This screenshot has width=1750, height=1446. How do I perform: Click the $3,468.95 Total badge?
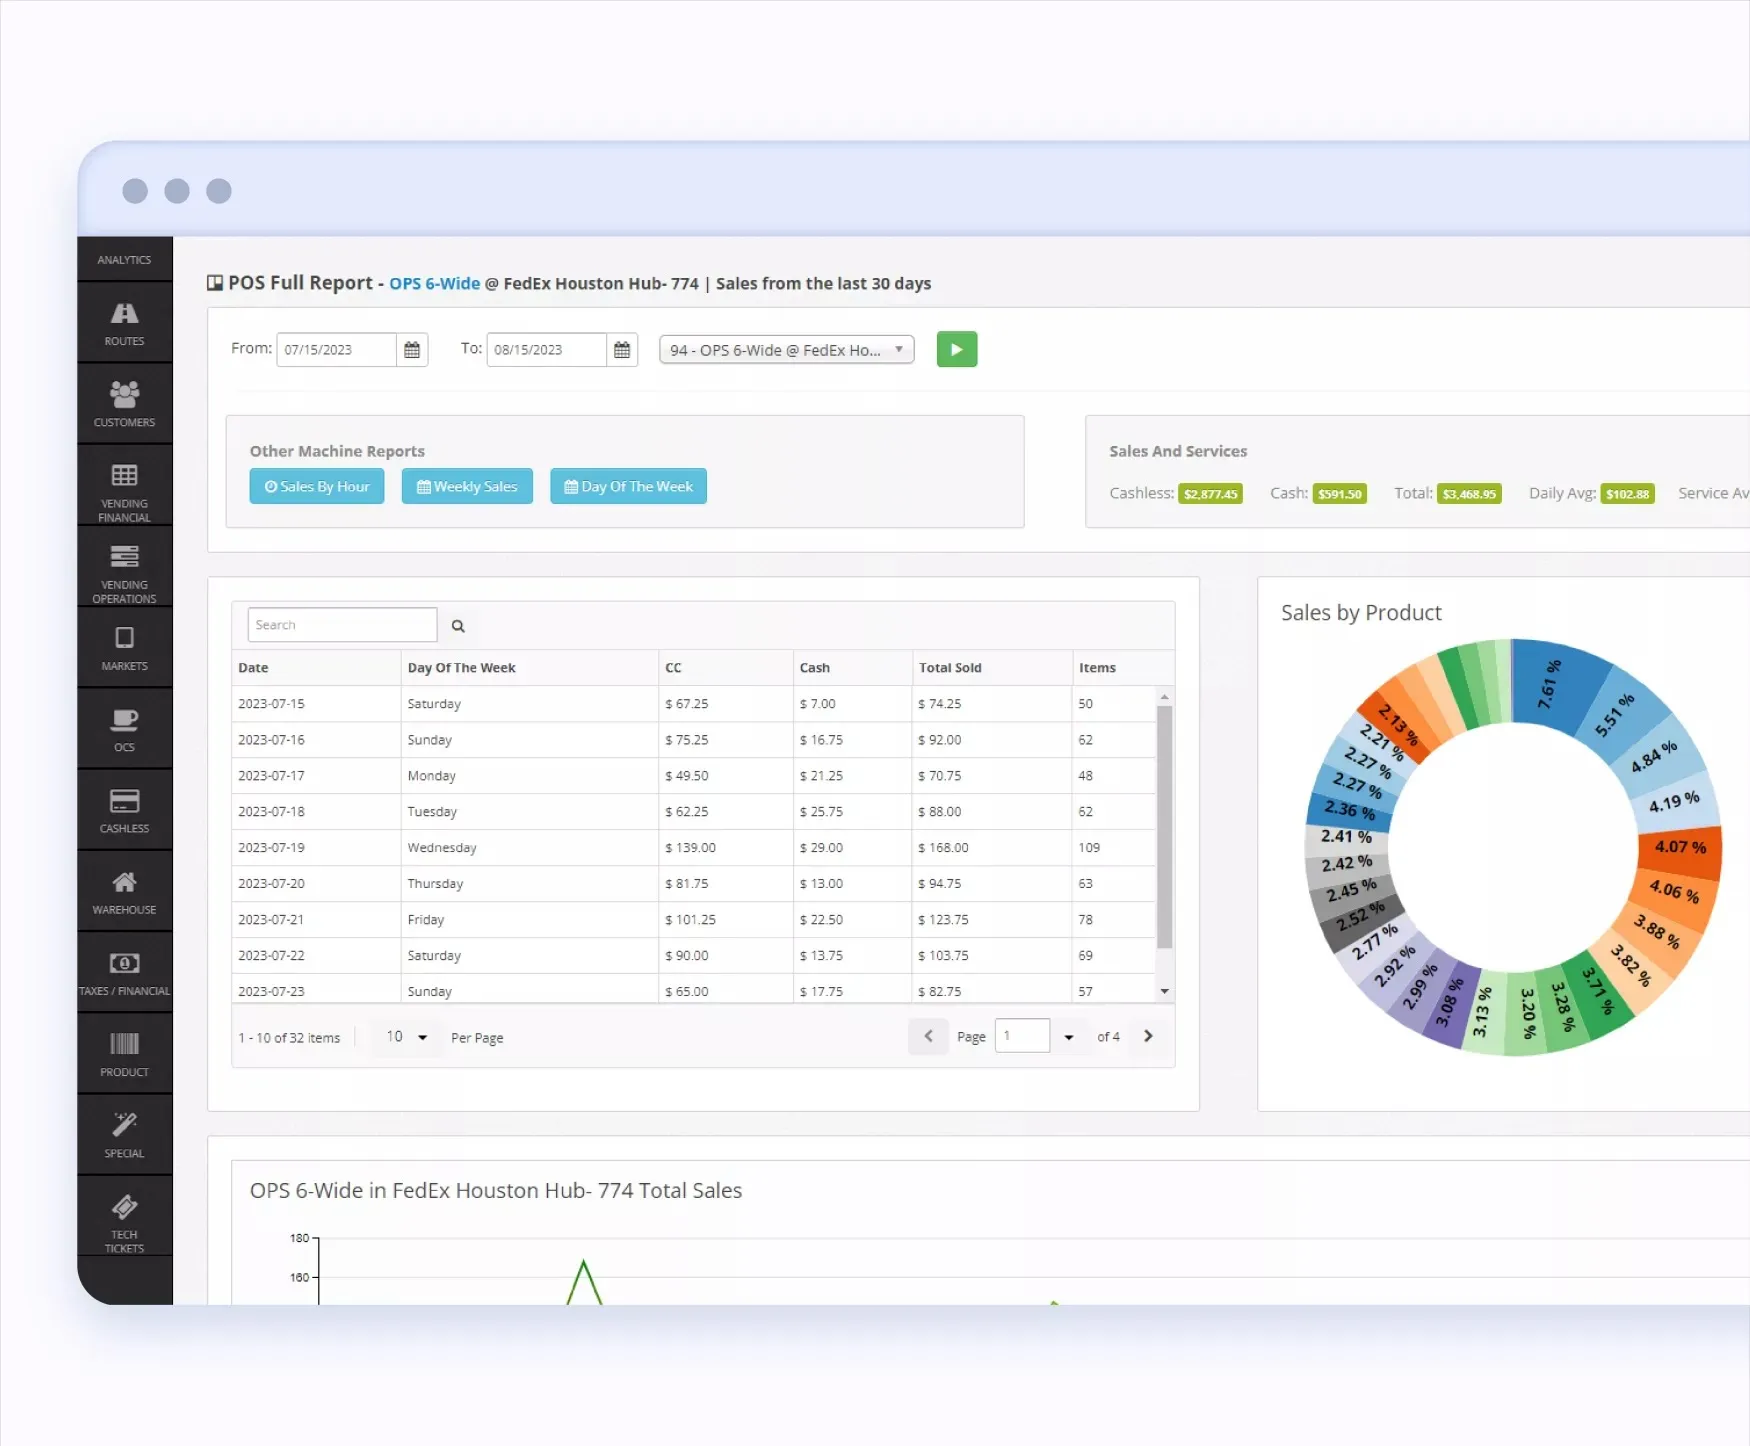coord(1469,494)
